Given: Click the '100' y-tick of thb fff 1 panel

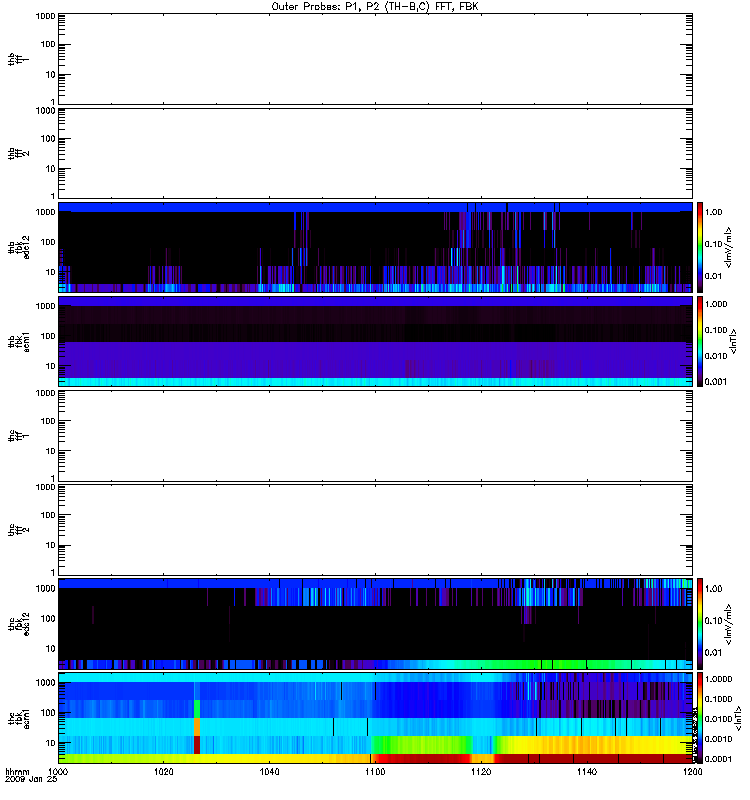Looking at the screenshot, I should [x=48, y=44].
